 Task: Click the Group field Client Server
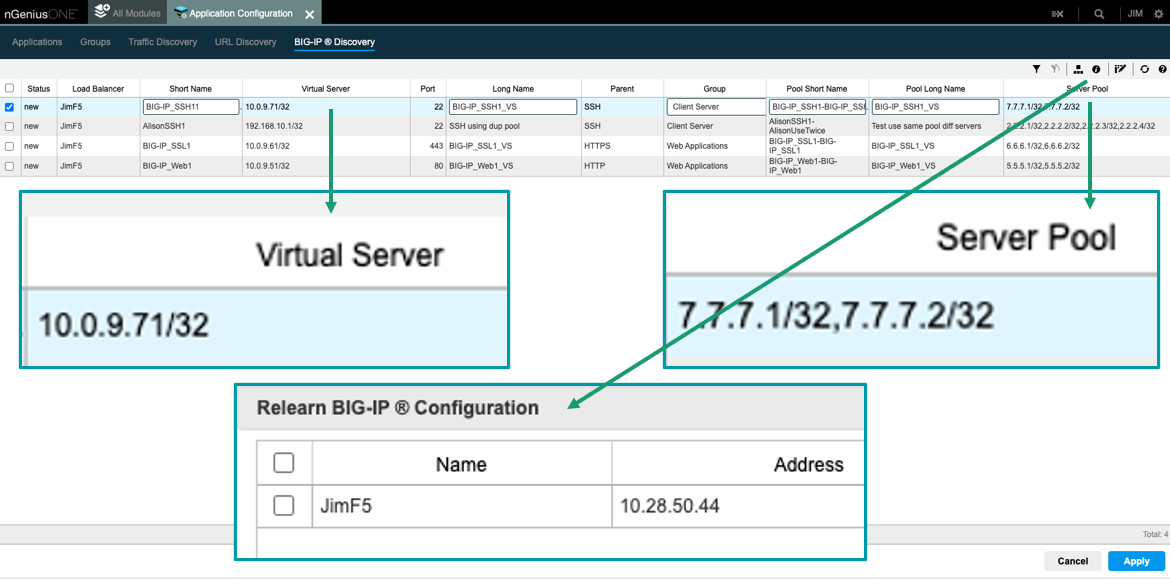coord(716,107)
